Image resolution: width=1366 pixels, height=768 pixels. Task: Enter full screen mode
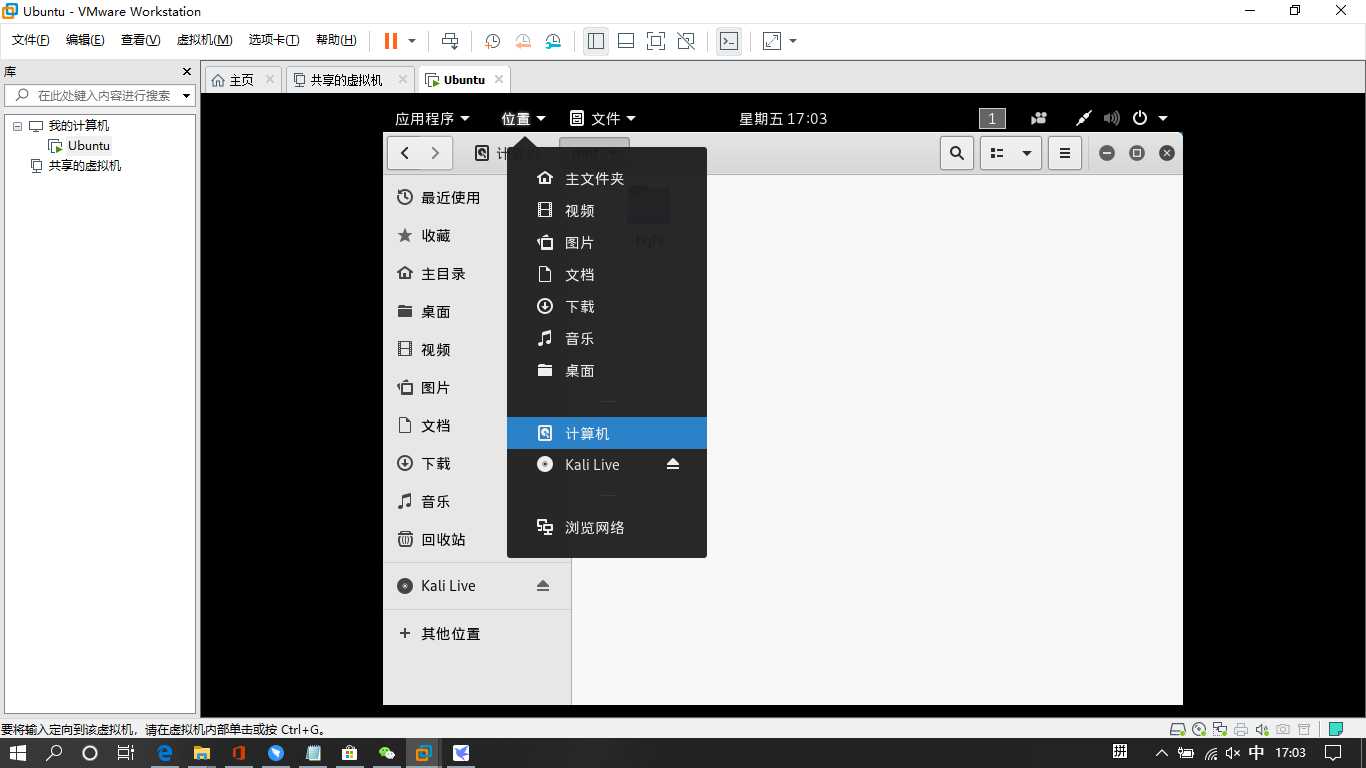tap(656, 41)
